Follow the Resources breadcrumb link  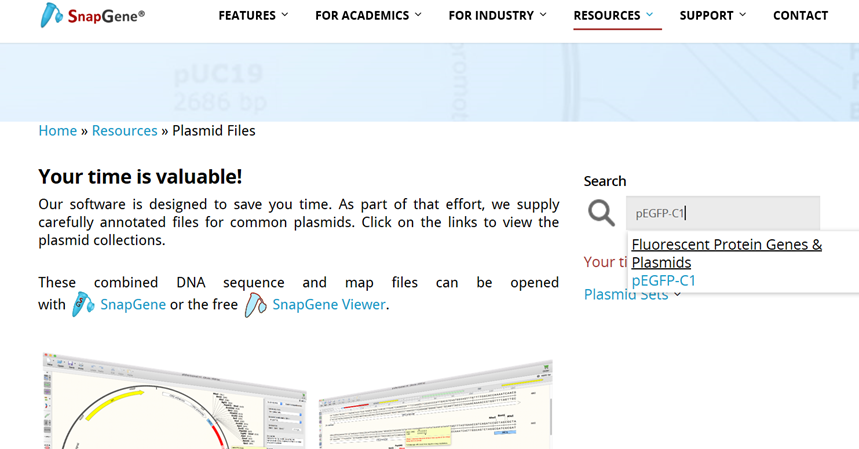[124, 131]
